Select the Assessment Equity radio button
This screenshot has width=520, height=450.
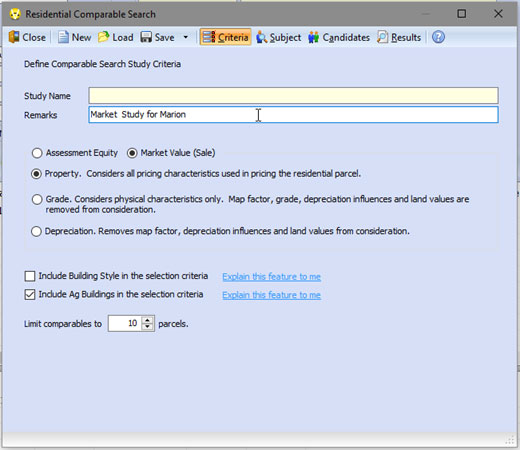pyautogui.click(x=37, y=153)
